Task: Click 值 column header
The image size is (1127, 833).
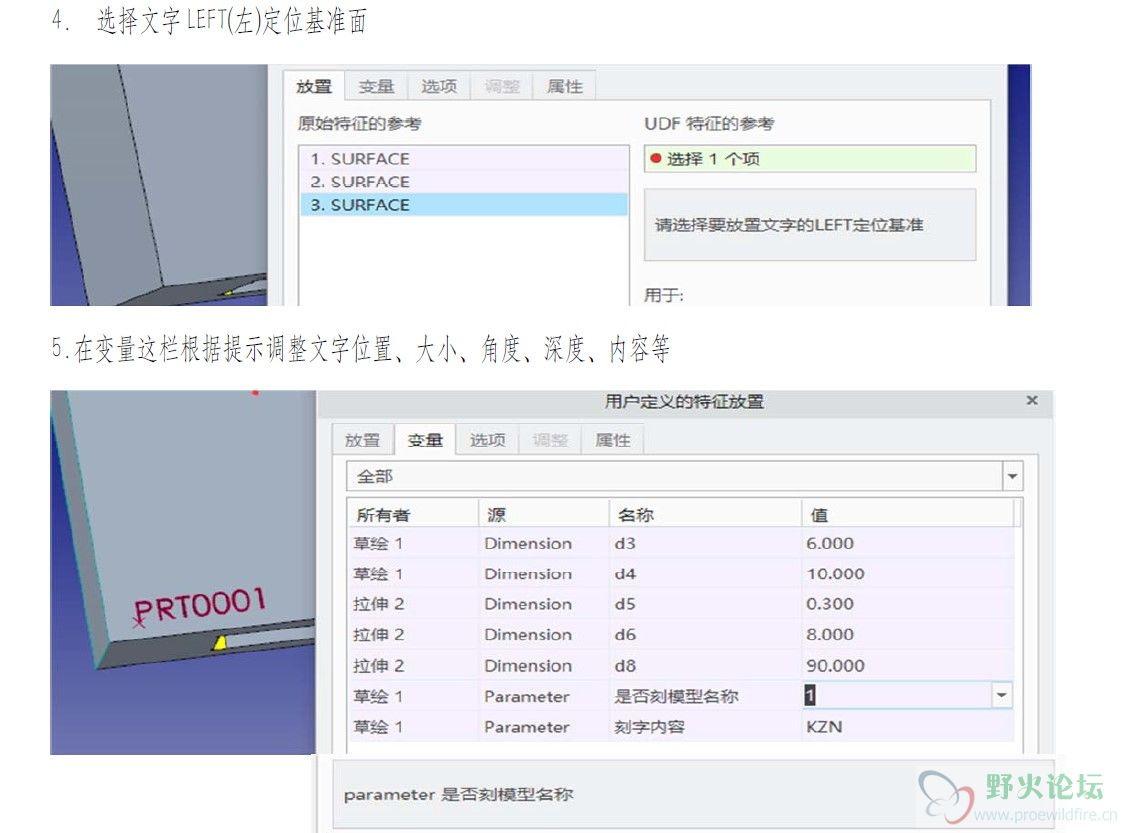Action: 908,515
